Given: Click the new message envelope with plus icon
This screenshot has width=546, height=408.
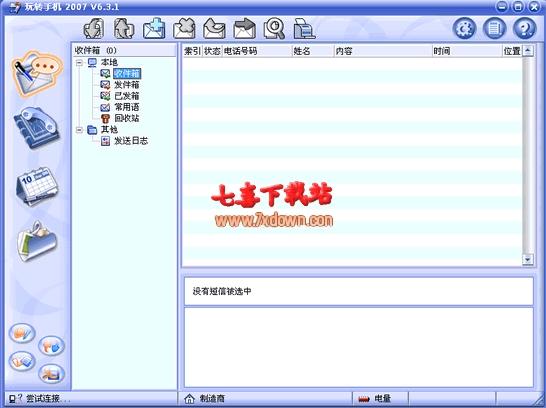Looking at the screenshot, I should coord(154,29).
